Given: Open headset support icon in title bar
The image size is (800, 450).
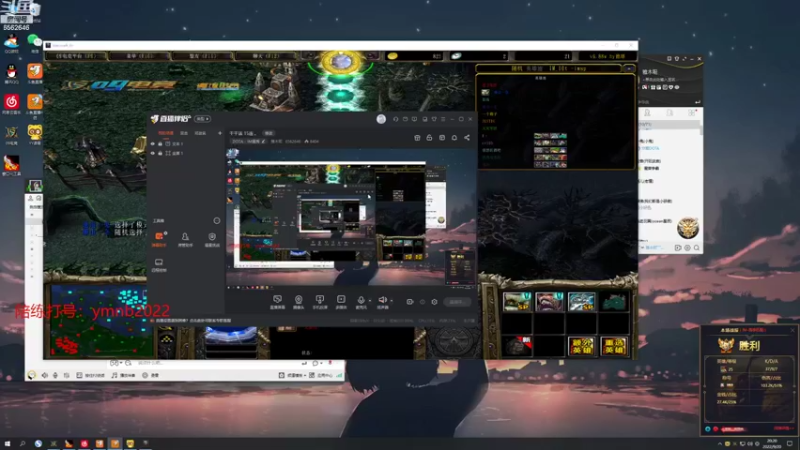Looking at the screenshot, I should [x=395, y=119].
